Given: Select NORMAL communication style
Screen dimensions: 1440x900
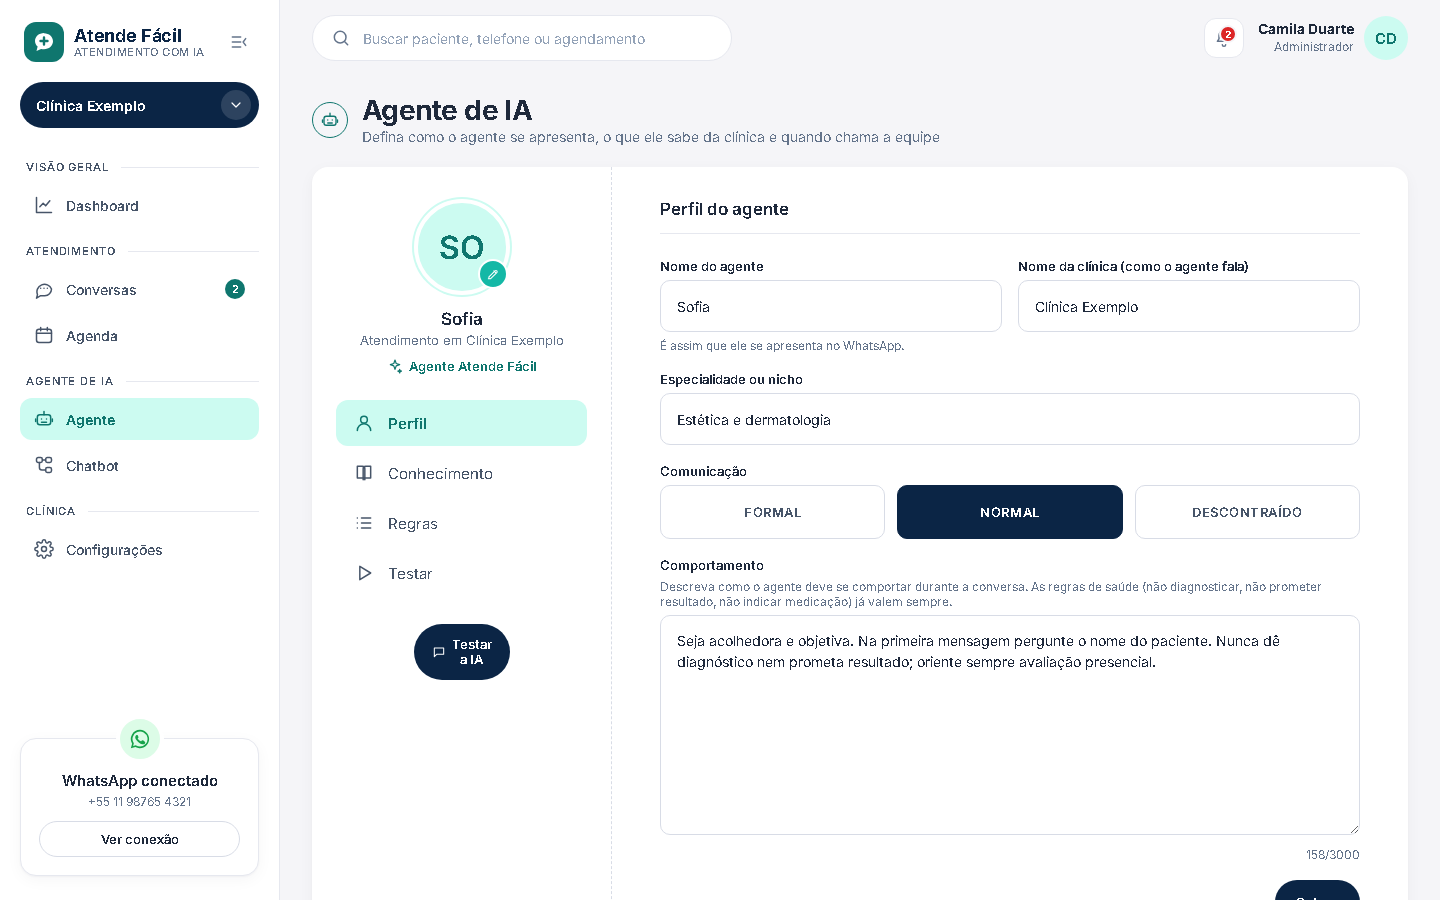Looking at the screenshot, I should pyautogui.click(x=1010, y=512).
